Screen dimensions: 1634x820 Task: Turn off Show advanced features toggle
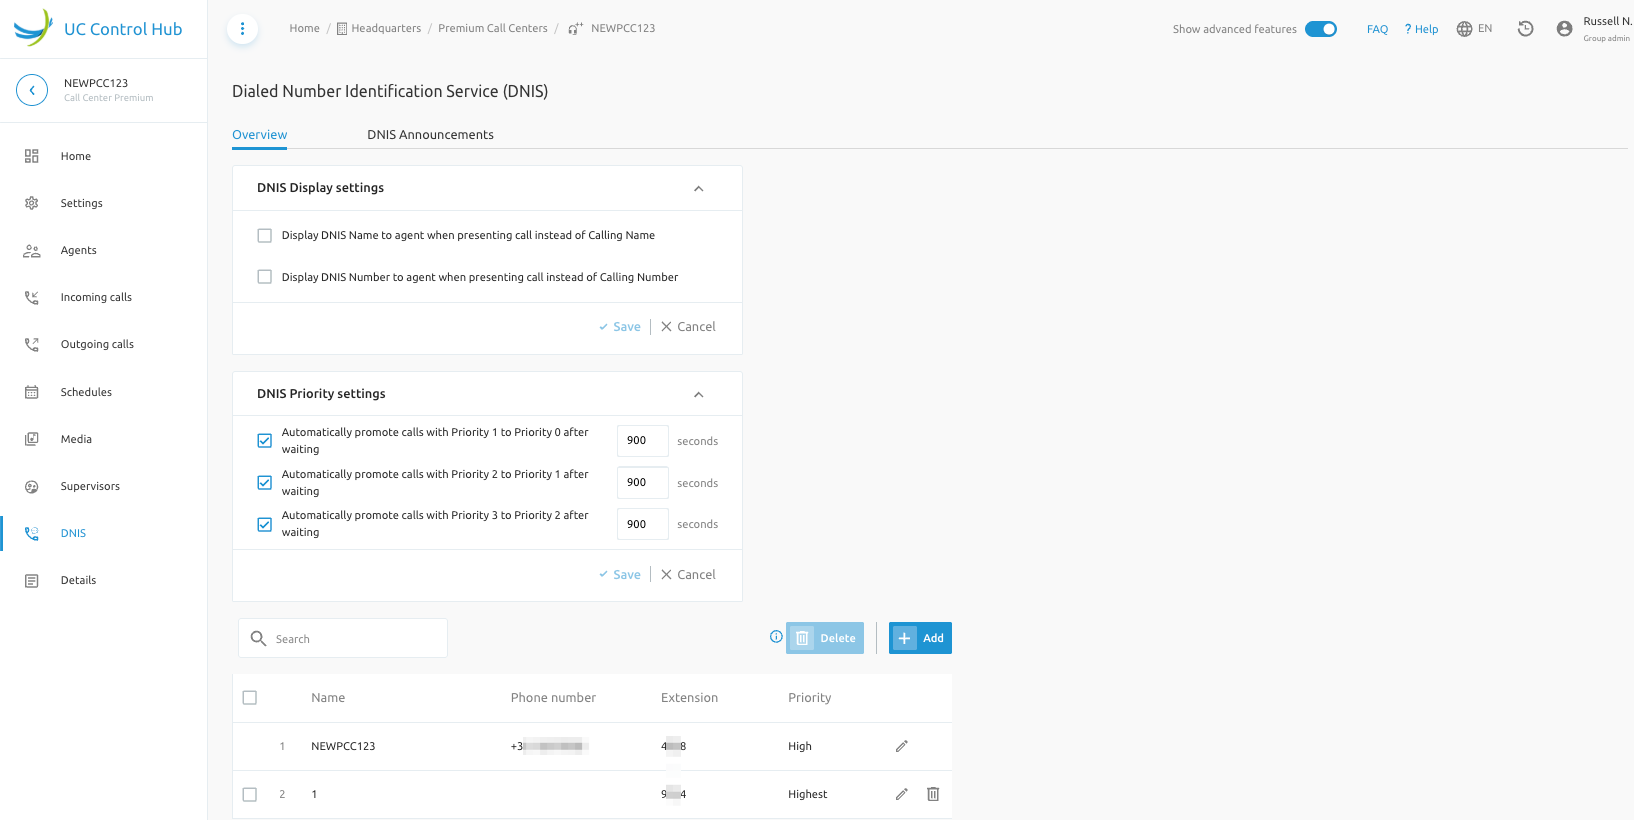[1321, 29]
